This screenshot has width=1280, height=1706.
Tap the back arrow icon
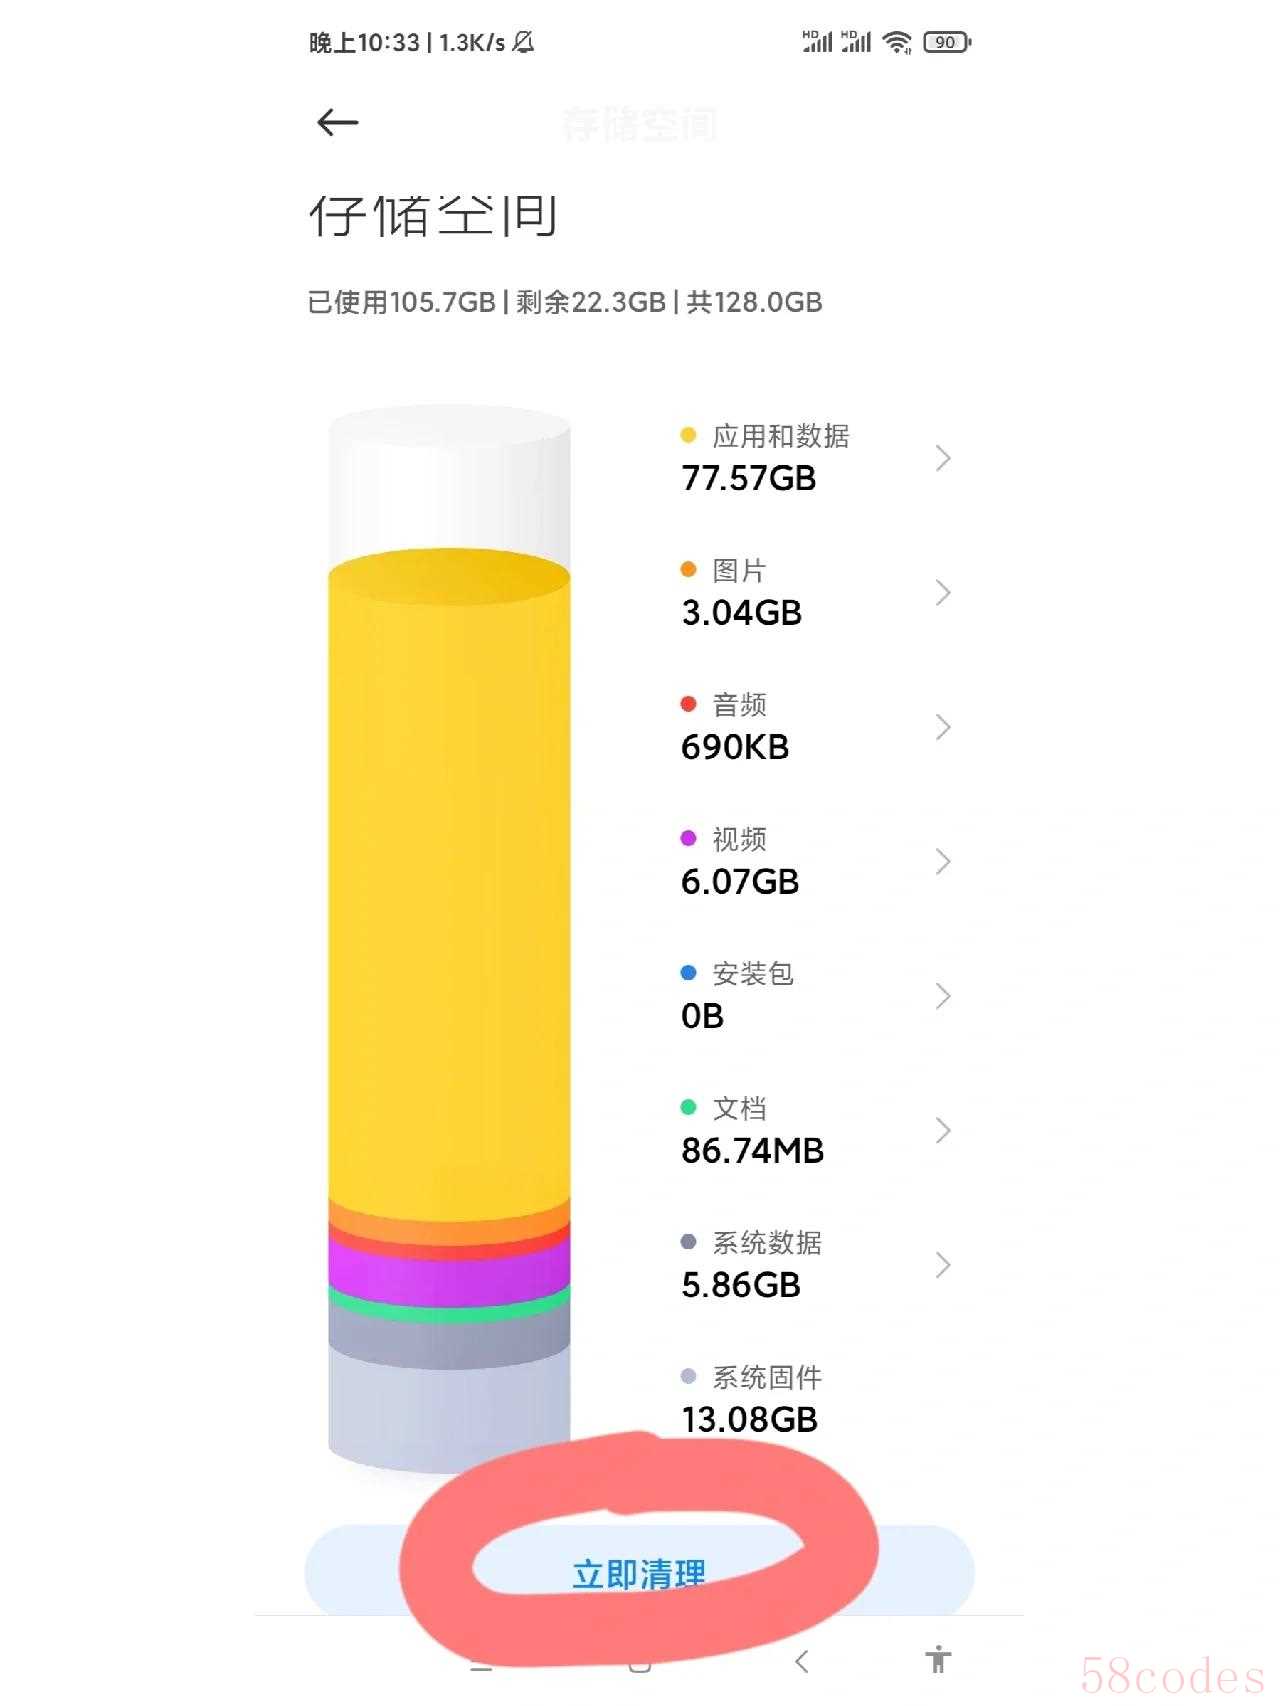[x=337, y=123]
